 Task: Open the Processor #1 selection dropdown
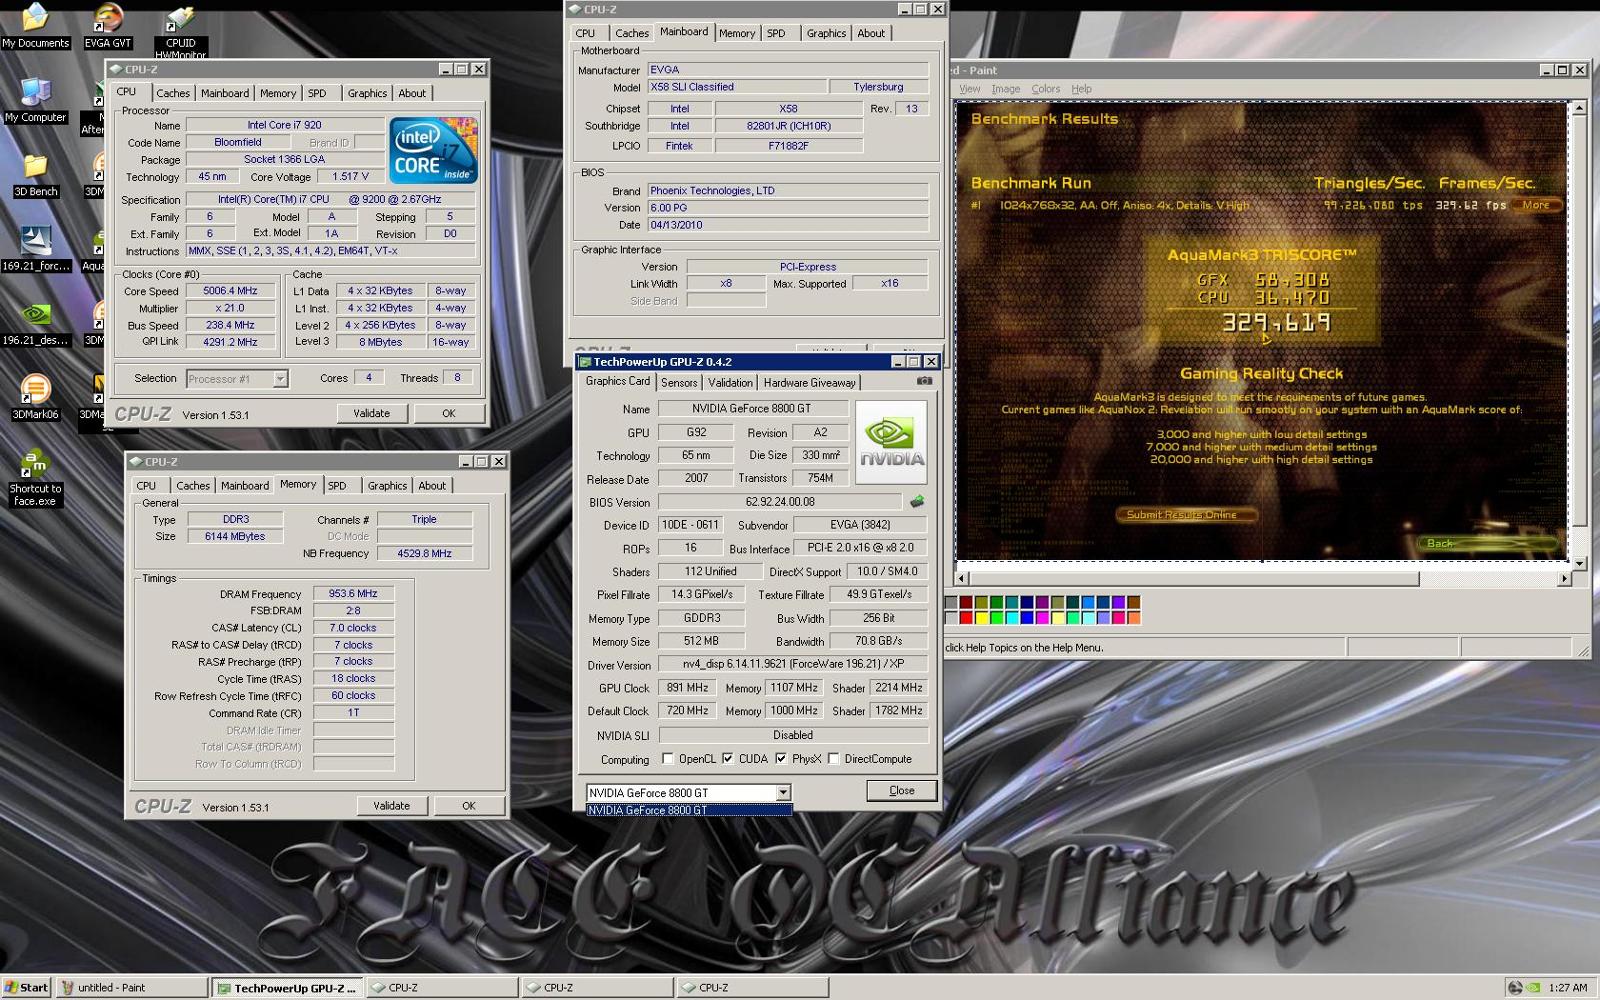(280, 379)
